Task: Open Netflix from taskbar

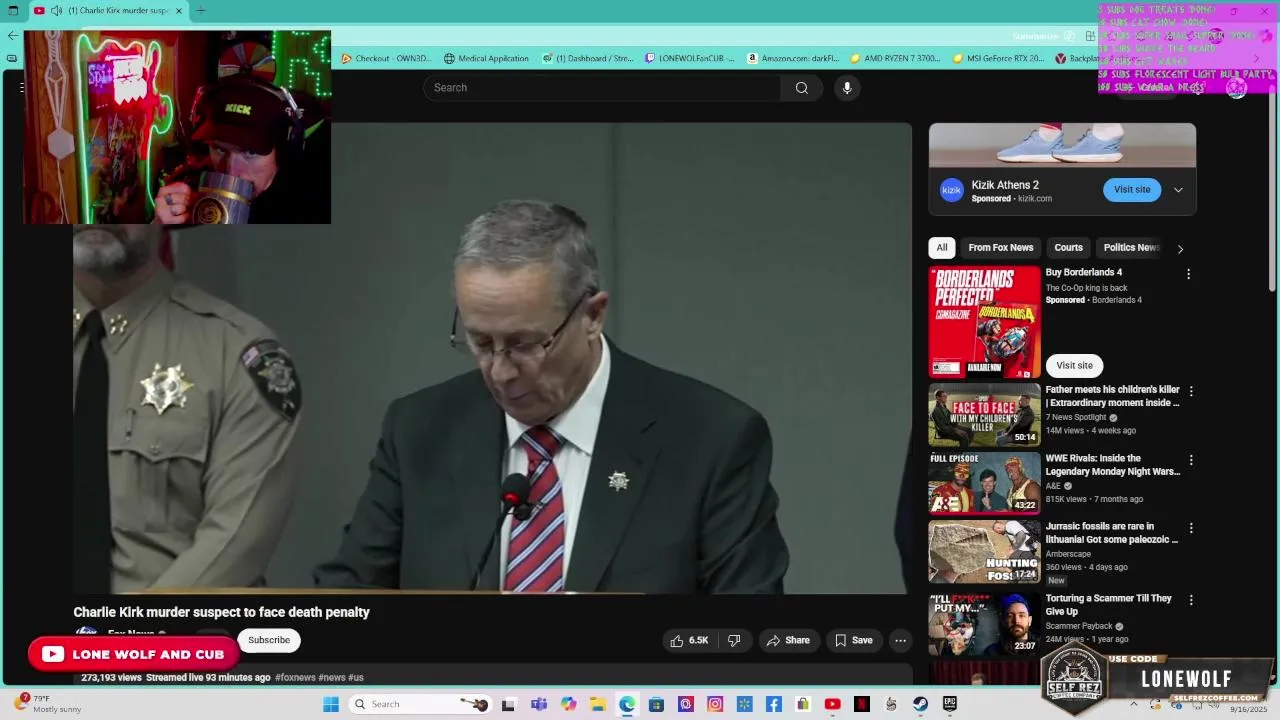Action: [x=861, y=704]
